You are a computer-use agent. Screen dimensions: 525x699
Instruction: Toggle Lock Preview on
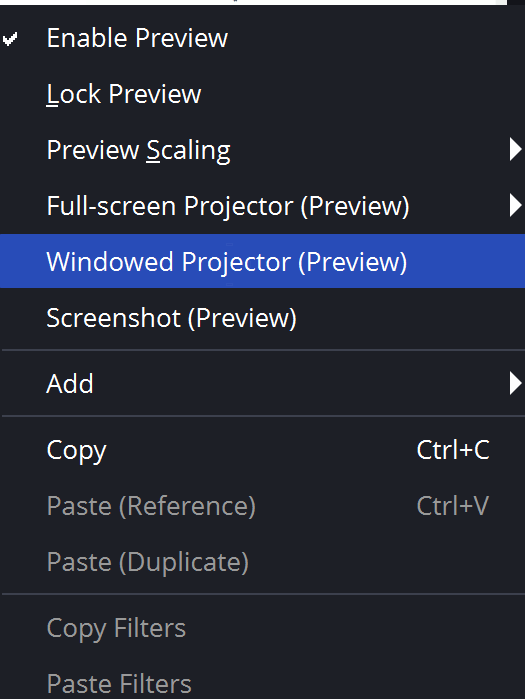click(x=262, y=94)
